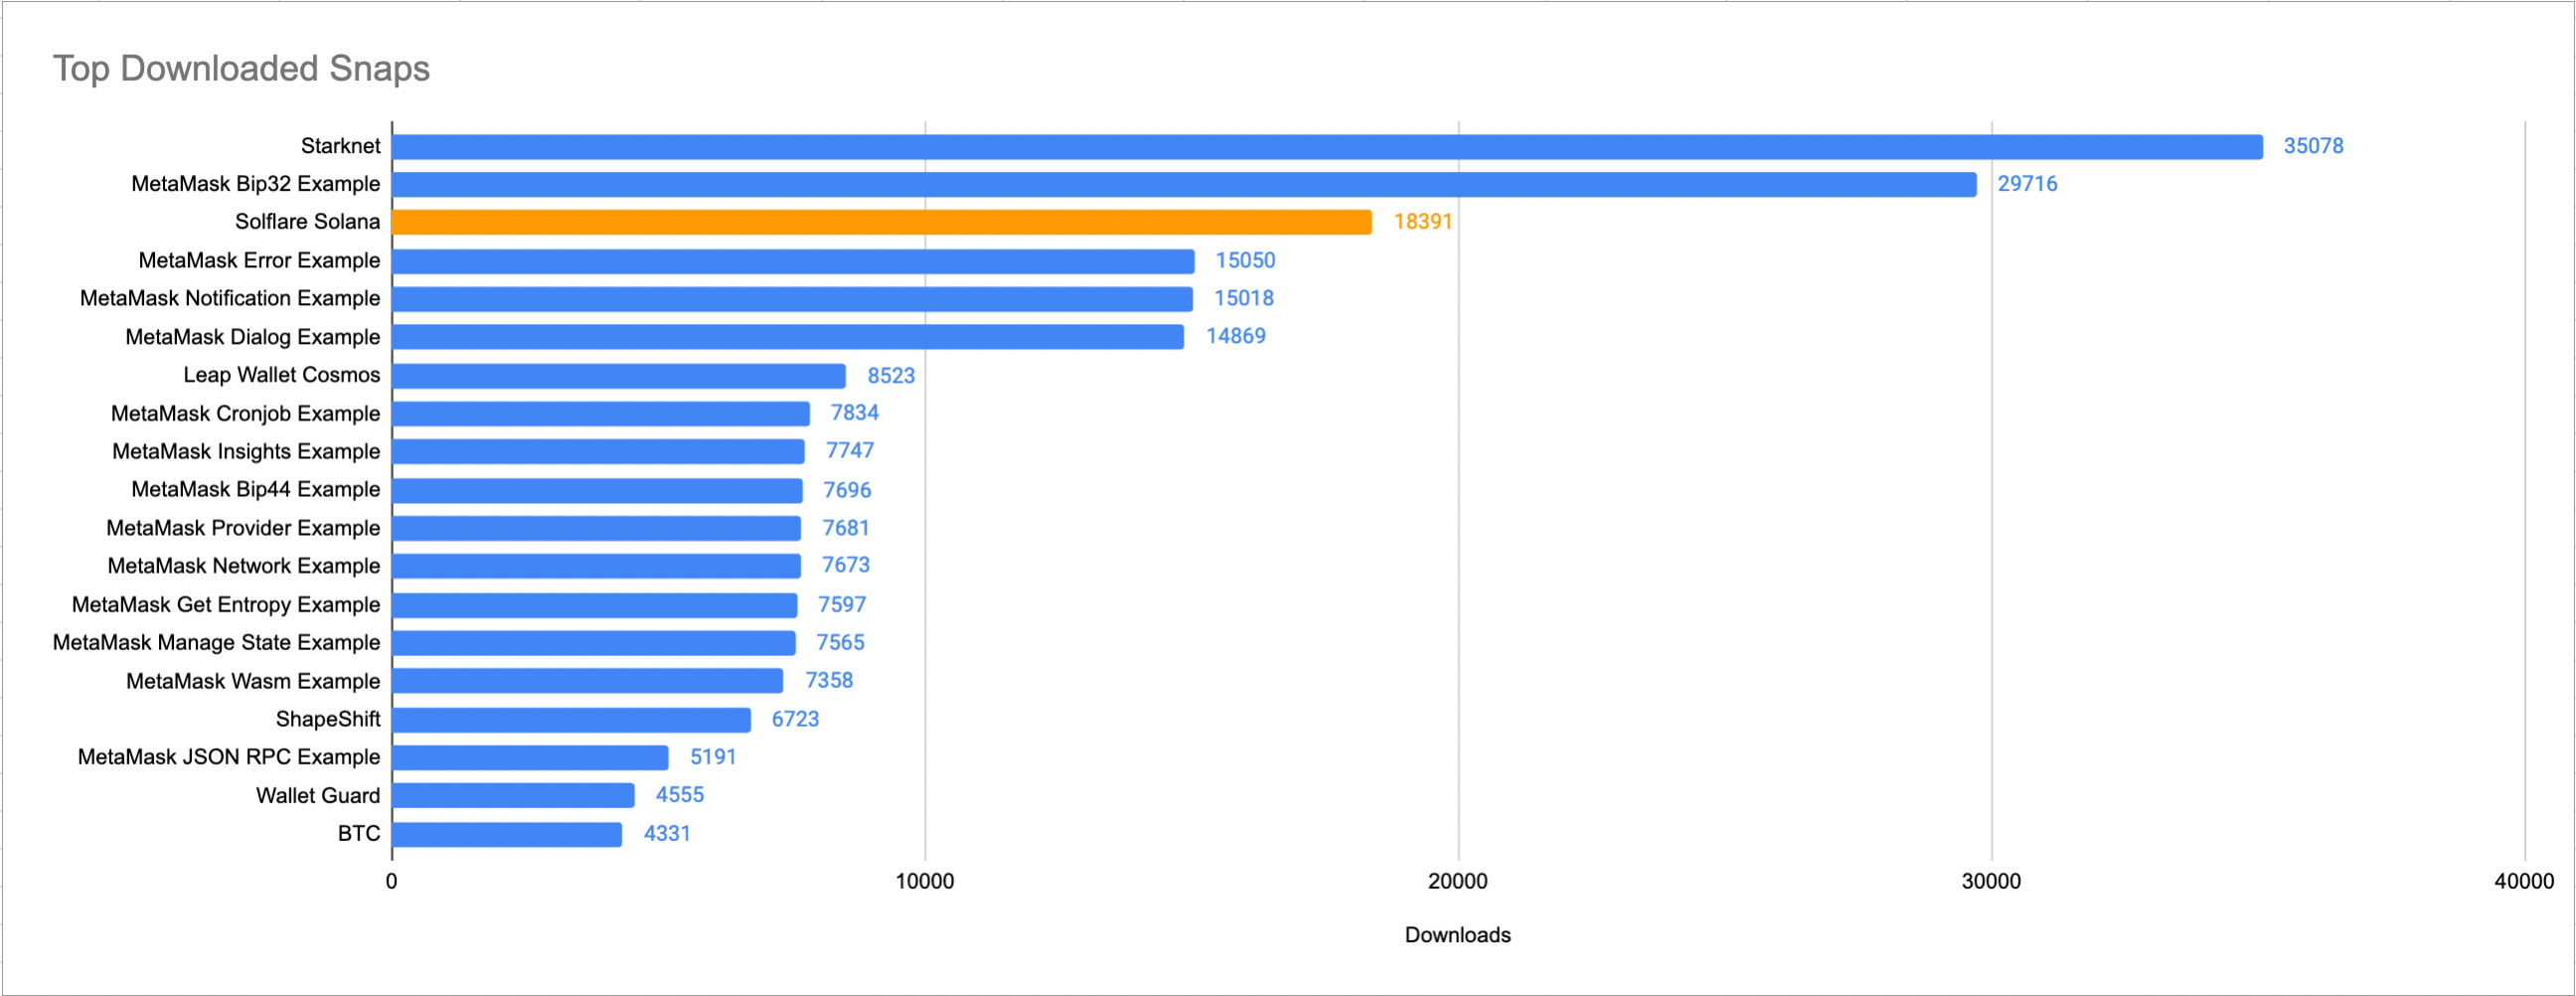Screen dimensions: 2576x996
Task: Select the data value "29716"
Action: tap(2027, 184)
